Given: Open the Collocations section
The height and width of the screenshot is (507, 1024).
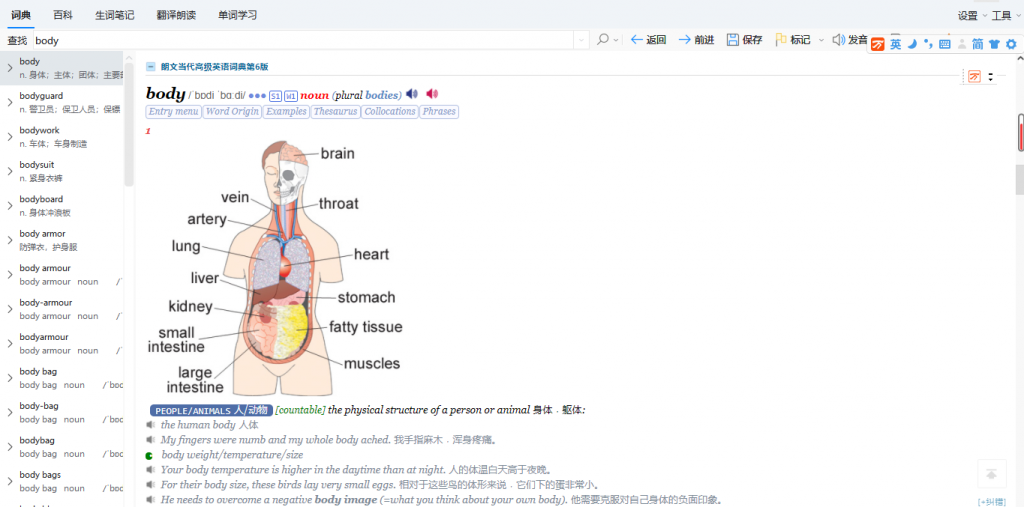Looking at the screenshot, I should 390,112.
